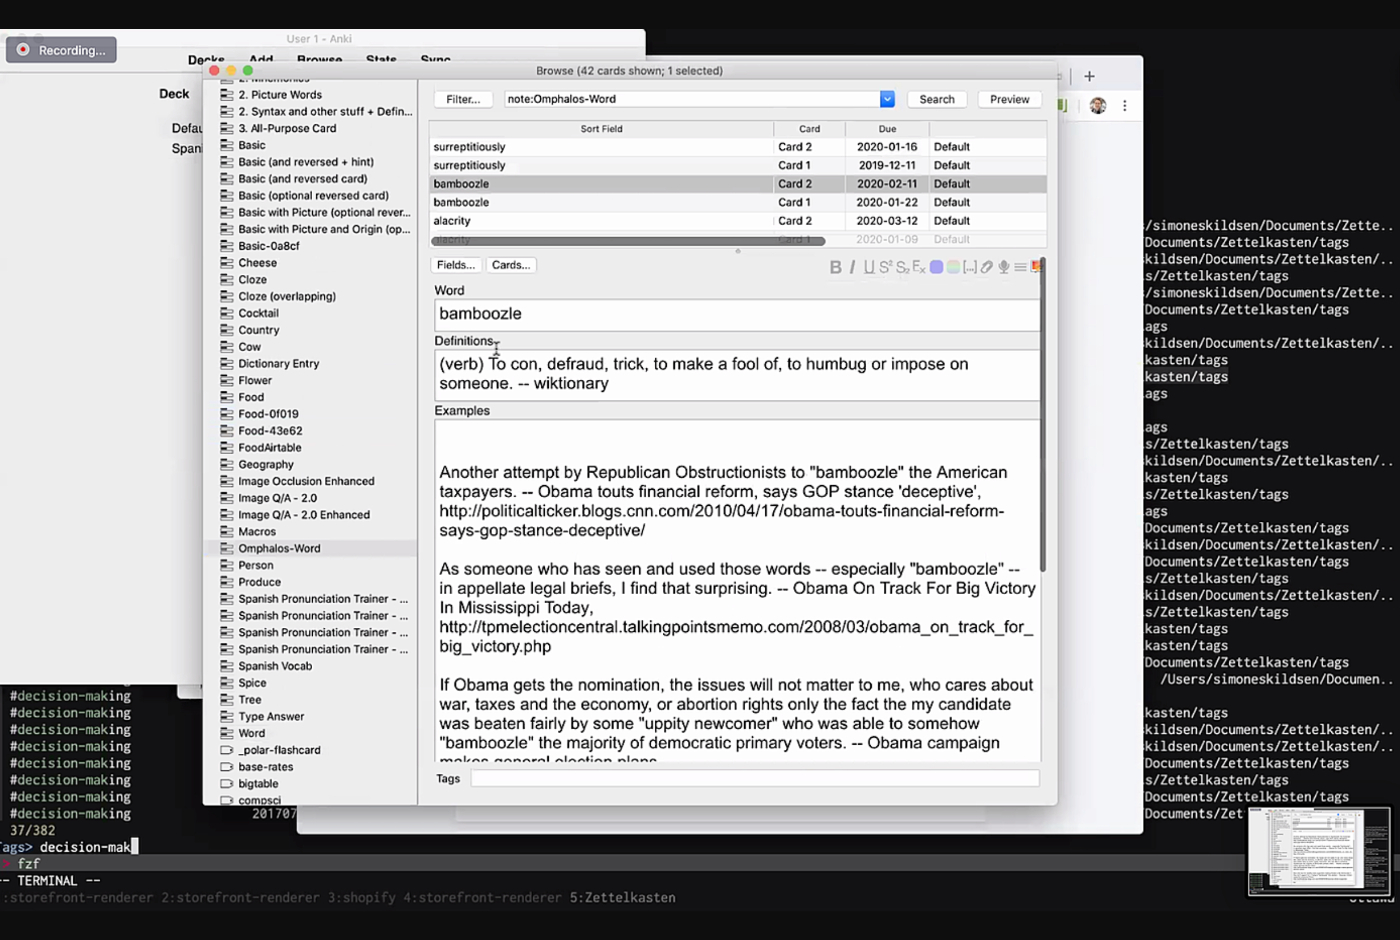This screenshot has height=940, width=1400.
Task: Select the Spanish Vocab note type in sidebar
Action: click(275, 666)
